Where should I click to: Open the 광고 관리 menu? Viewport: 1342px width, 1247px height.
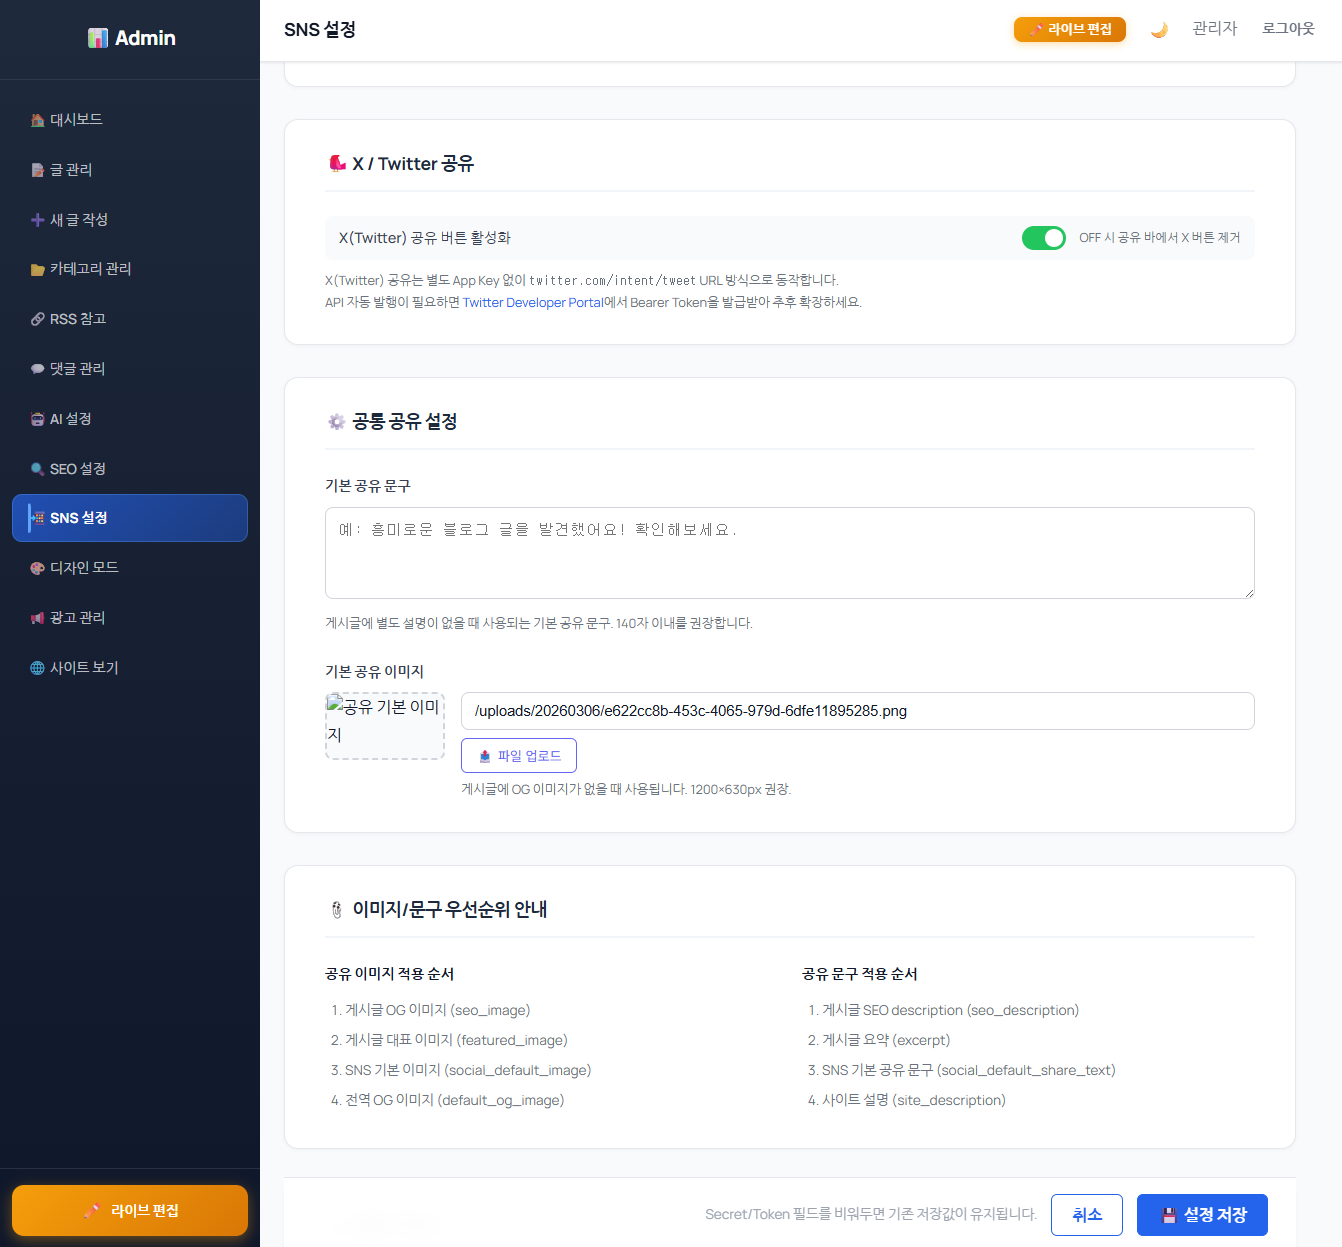(x=77, y=618)
